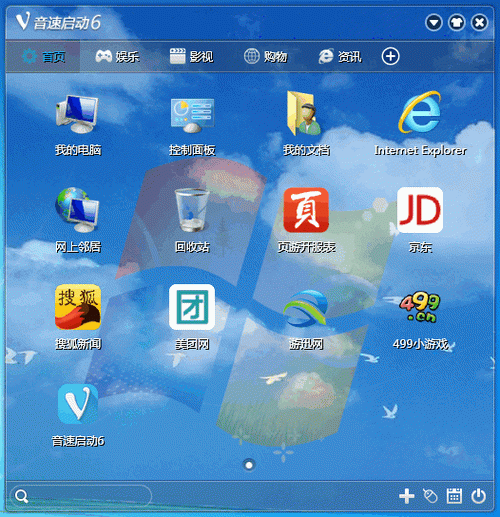Open the 游迅网 shortcut
The width and height of the screenshot is (500, 517).
306,307
